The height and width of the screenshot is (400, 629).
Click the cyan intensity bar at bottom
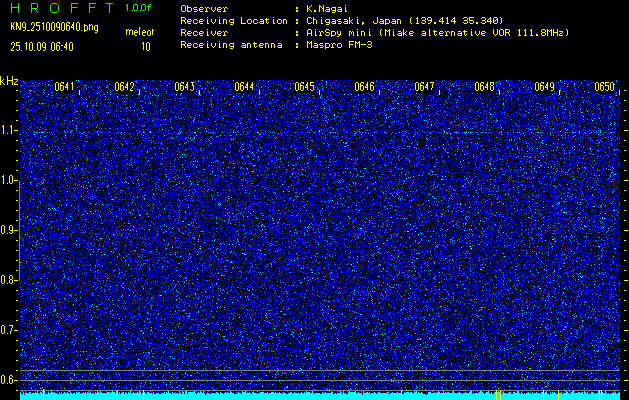tap(320, 396)
